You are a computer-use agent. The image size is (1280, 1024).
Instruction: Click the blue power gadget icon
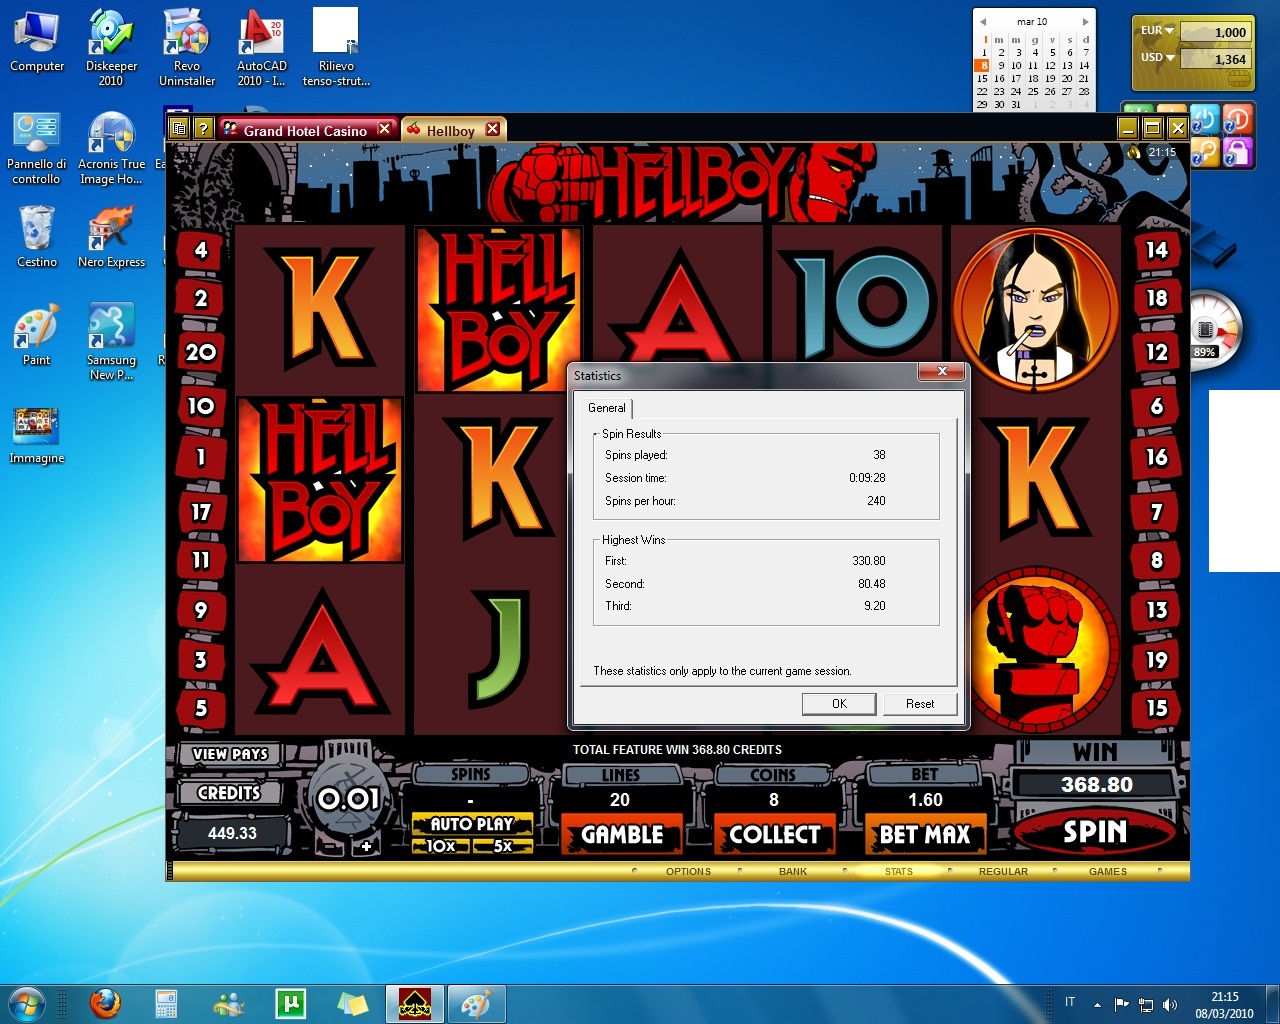[x=1204, y=120]
